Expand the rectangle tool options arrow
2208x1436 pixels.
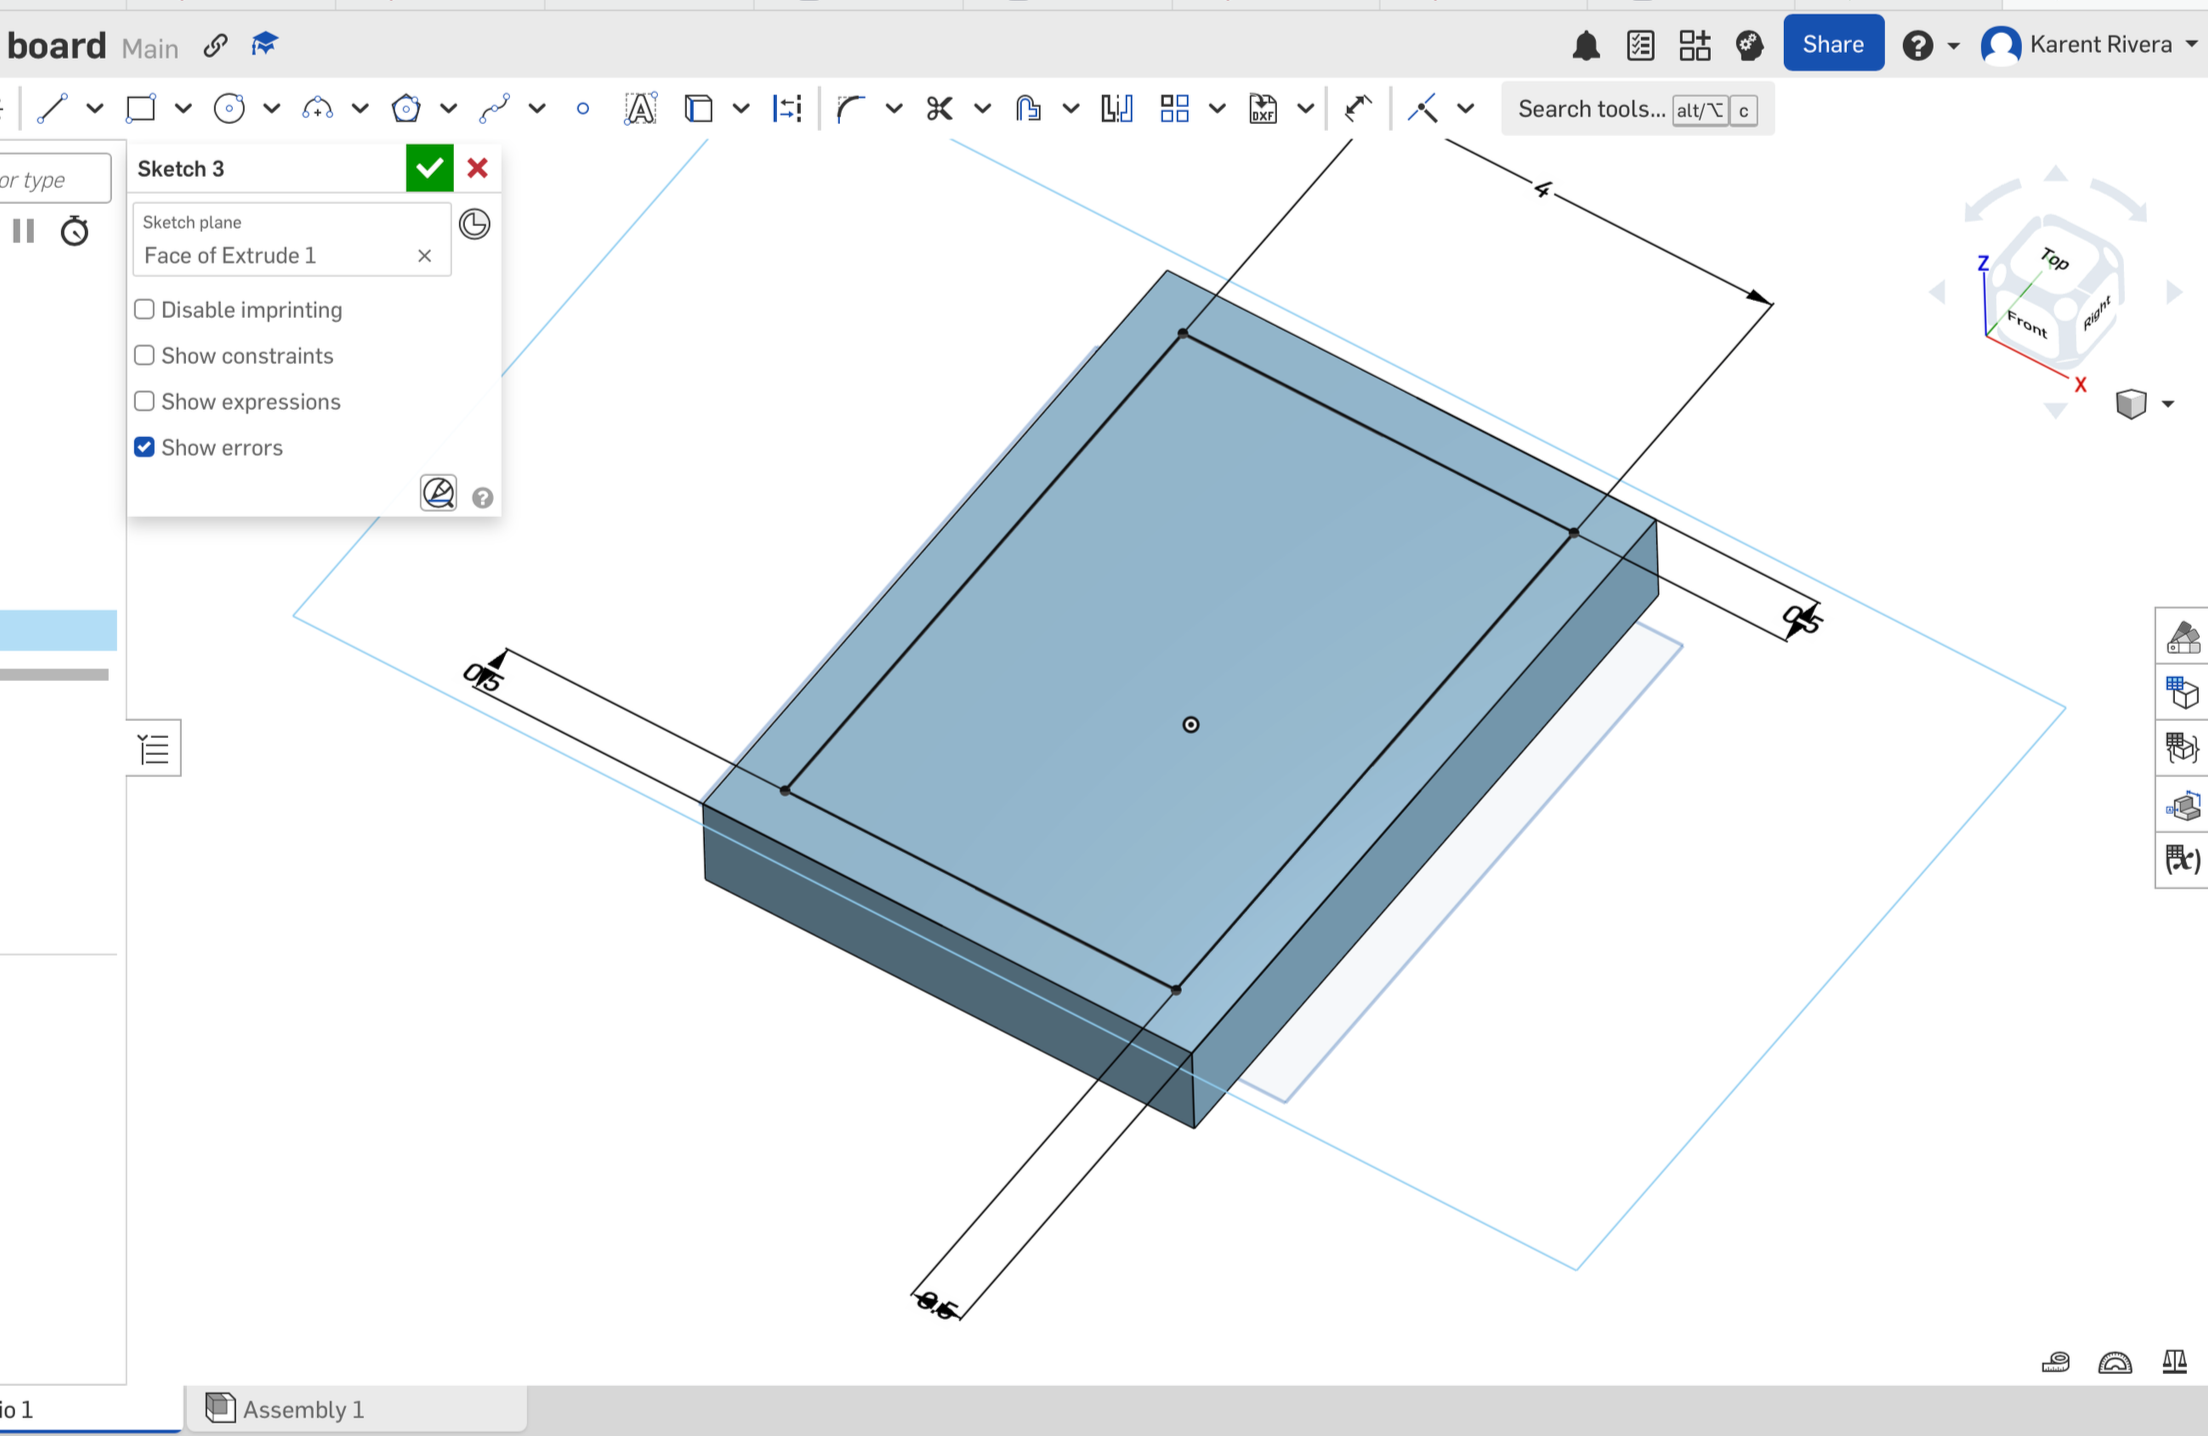pos(183,108)
